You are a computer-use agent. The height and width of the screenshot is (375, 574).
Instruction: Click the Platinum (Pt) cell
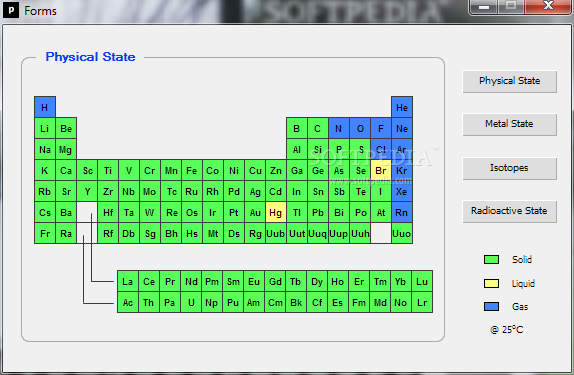point(234,212)
